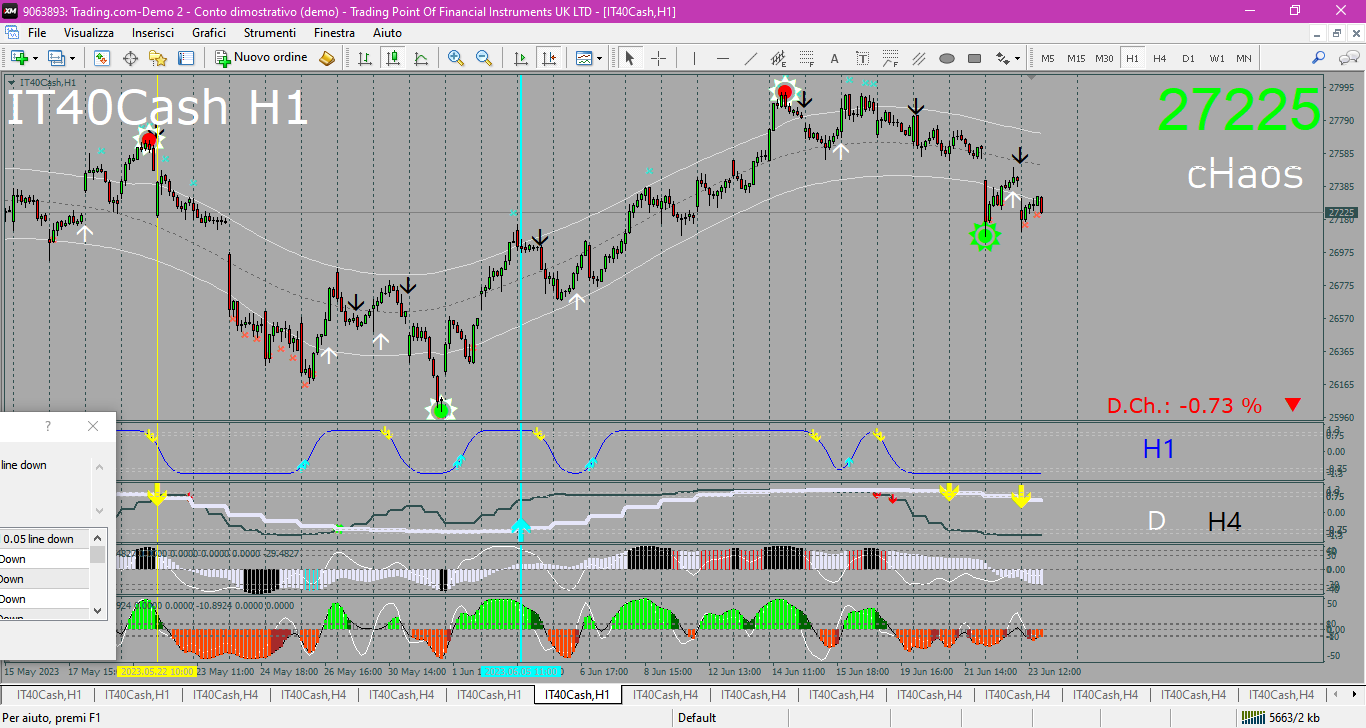Select the ellipse drawing tool

click(946, 58)
